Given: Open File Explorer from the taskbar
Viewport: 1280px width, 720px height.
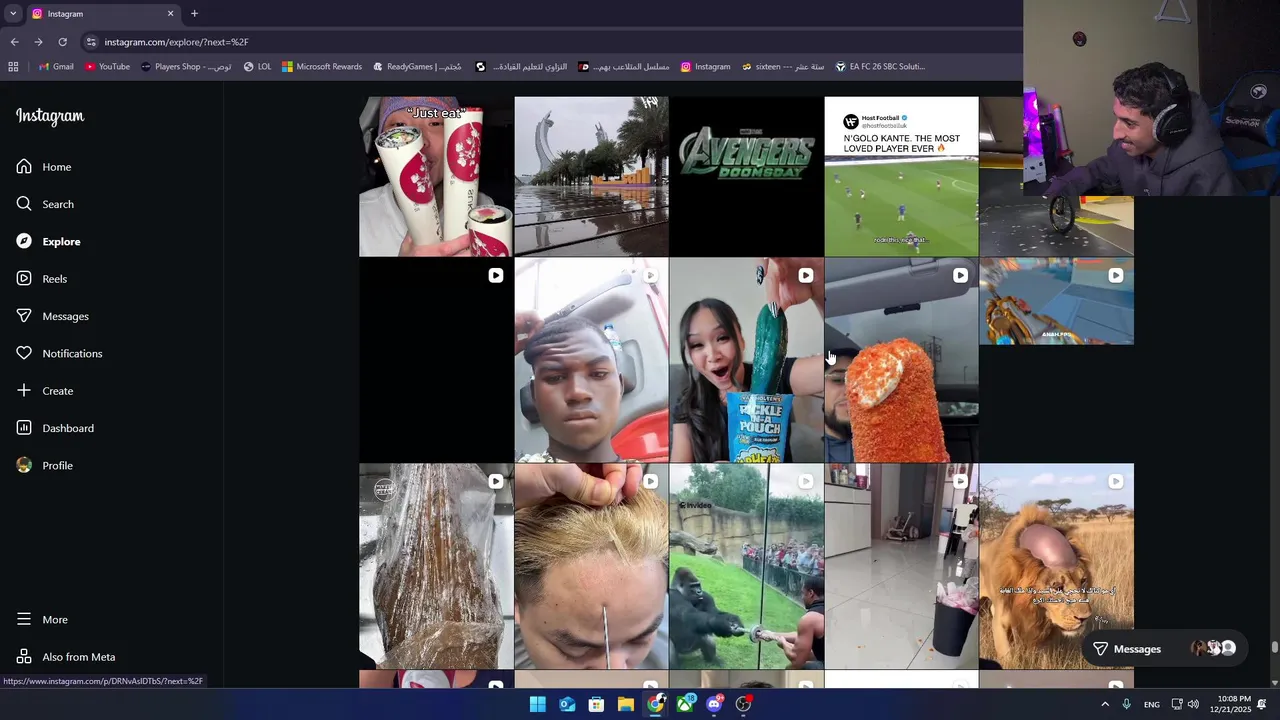Looking at the screenshot, I should click(625, 704).
